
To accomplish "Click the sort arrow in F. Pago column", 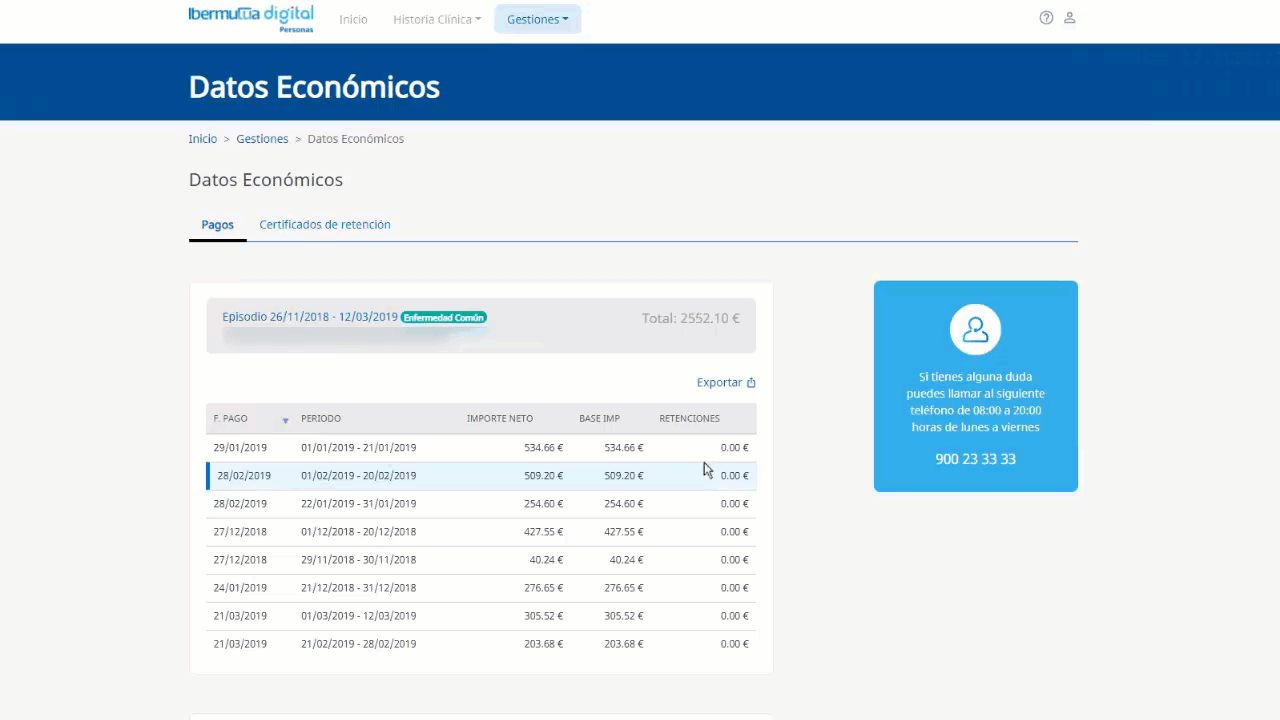I will click(x=285, y=420).
